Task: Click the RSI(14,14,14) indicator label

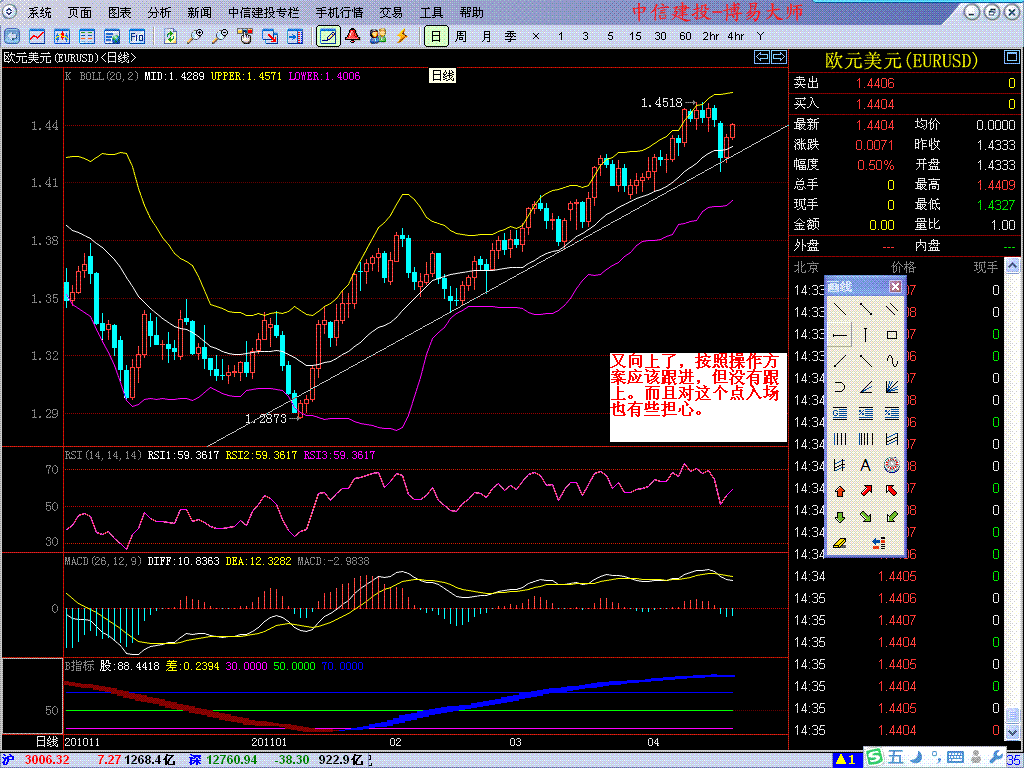Action: [x=103, y=455]
